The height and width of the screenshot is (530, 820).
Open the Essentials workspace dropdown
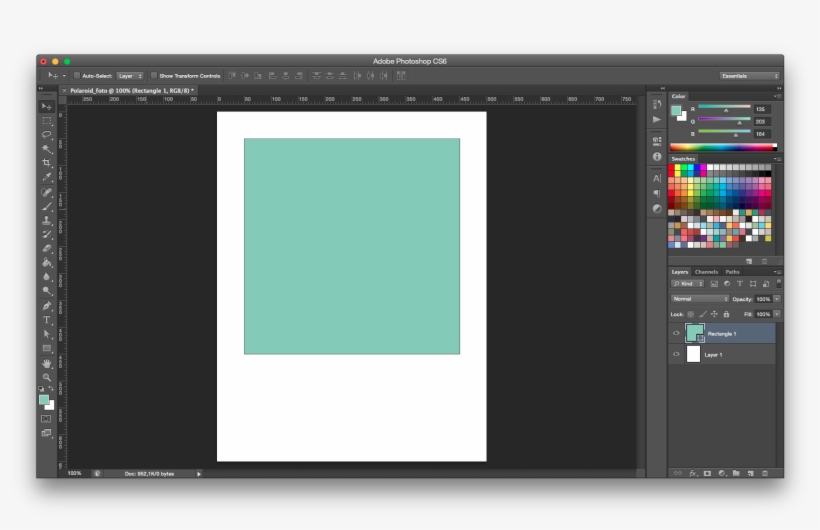(x=749, y=76)
